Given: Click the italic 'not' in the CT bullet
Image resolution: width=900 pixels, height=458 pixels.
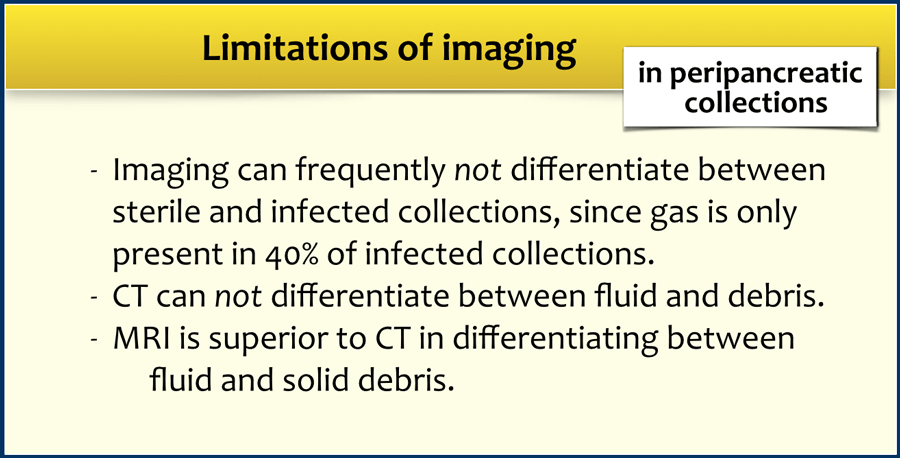Looking at the screenshot, I should [x=241, y=298].
